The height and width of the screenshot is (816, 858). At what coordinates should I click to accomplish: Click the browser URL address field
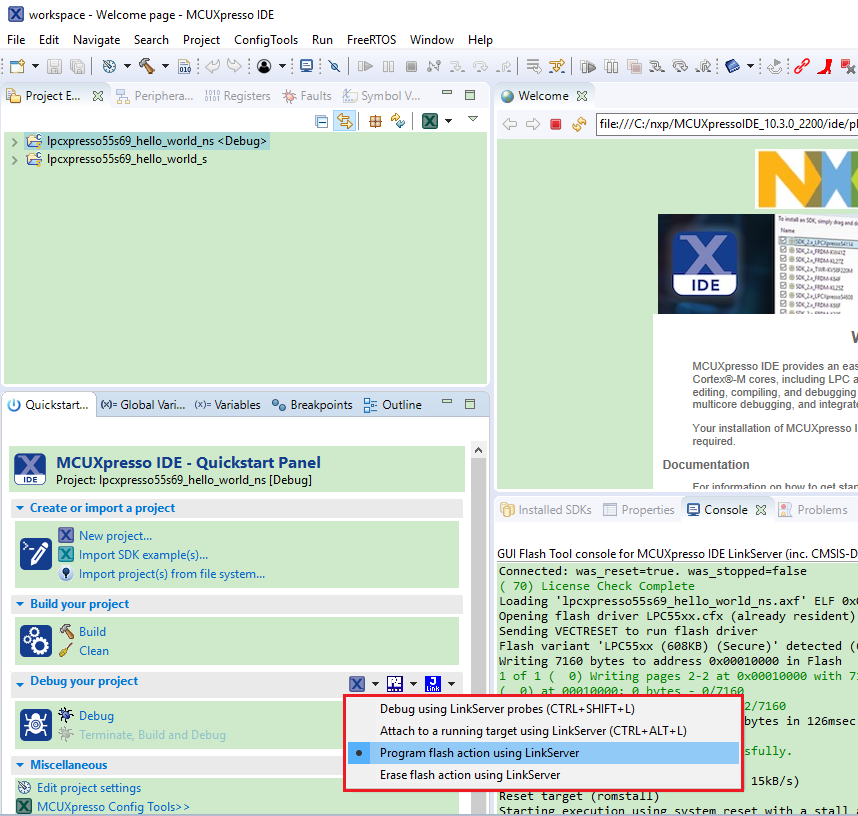[x=725, y=125]
